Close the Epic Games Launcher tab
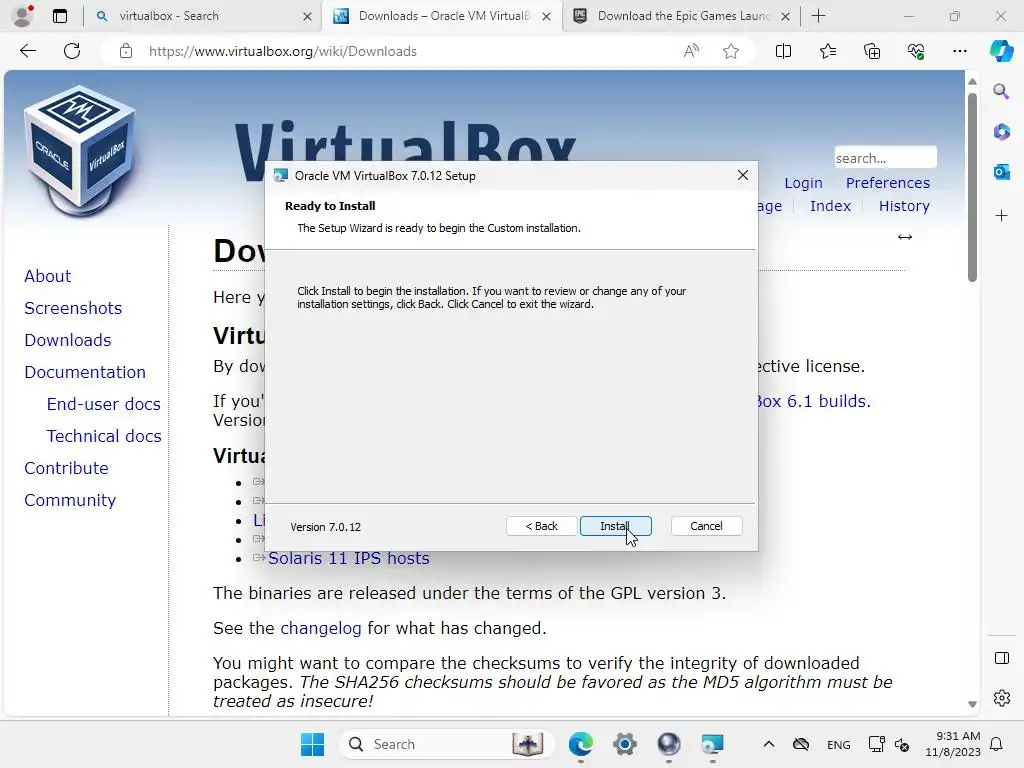Viewport: 1024px width, 768px height. click(x=786, y=16)
